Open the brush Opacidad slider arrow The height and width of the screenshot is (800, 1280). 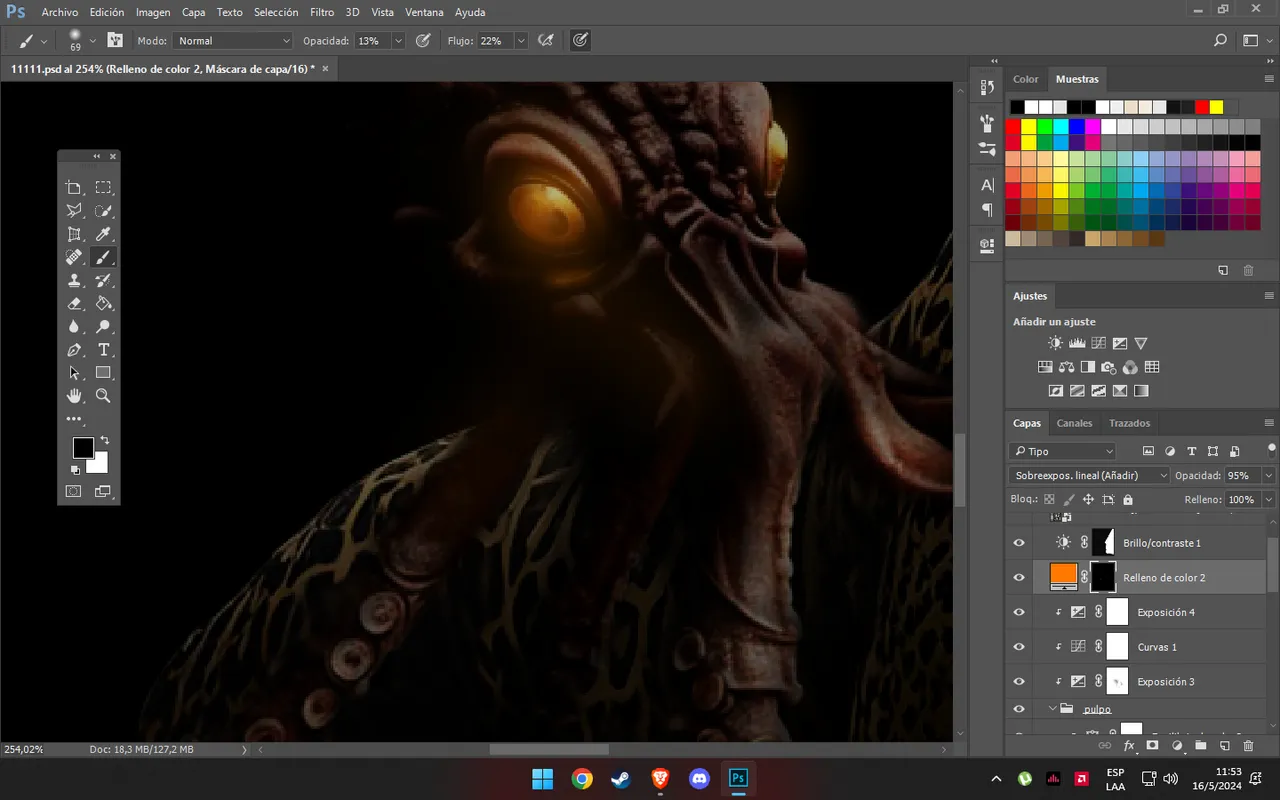[x=398, y=41]
